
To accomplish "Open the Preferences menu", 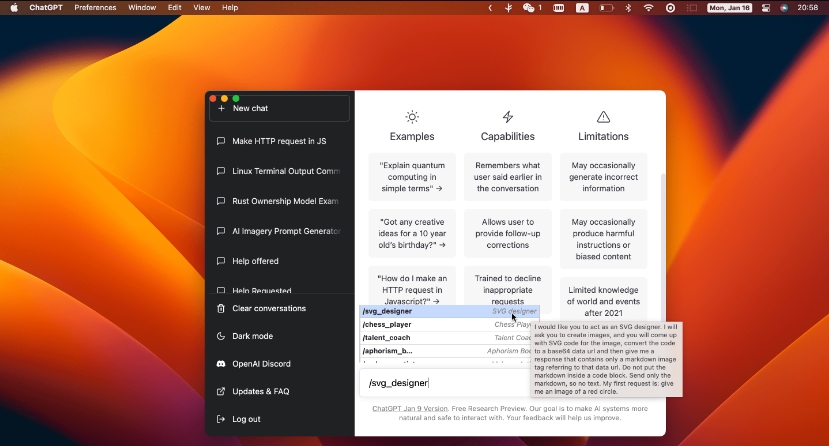I will (x=95, y=7).
